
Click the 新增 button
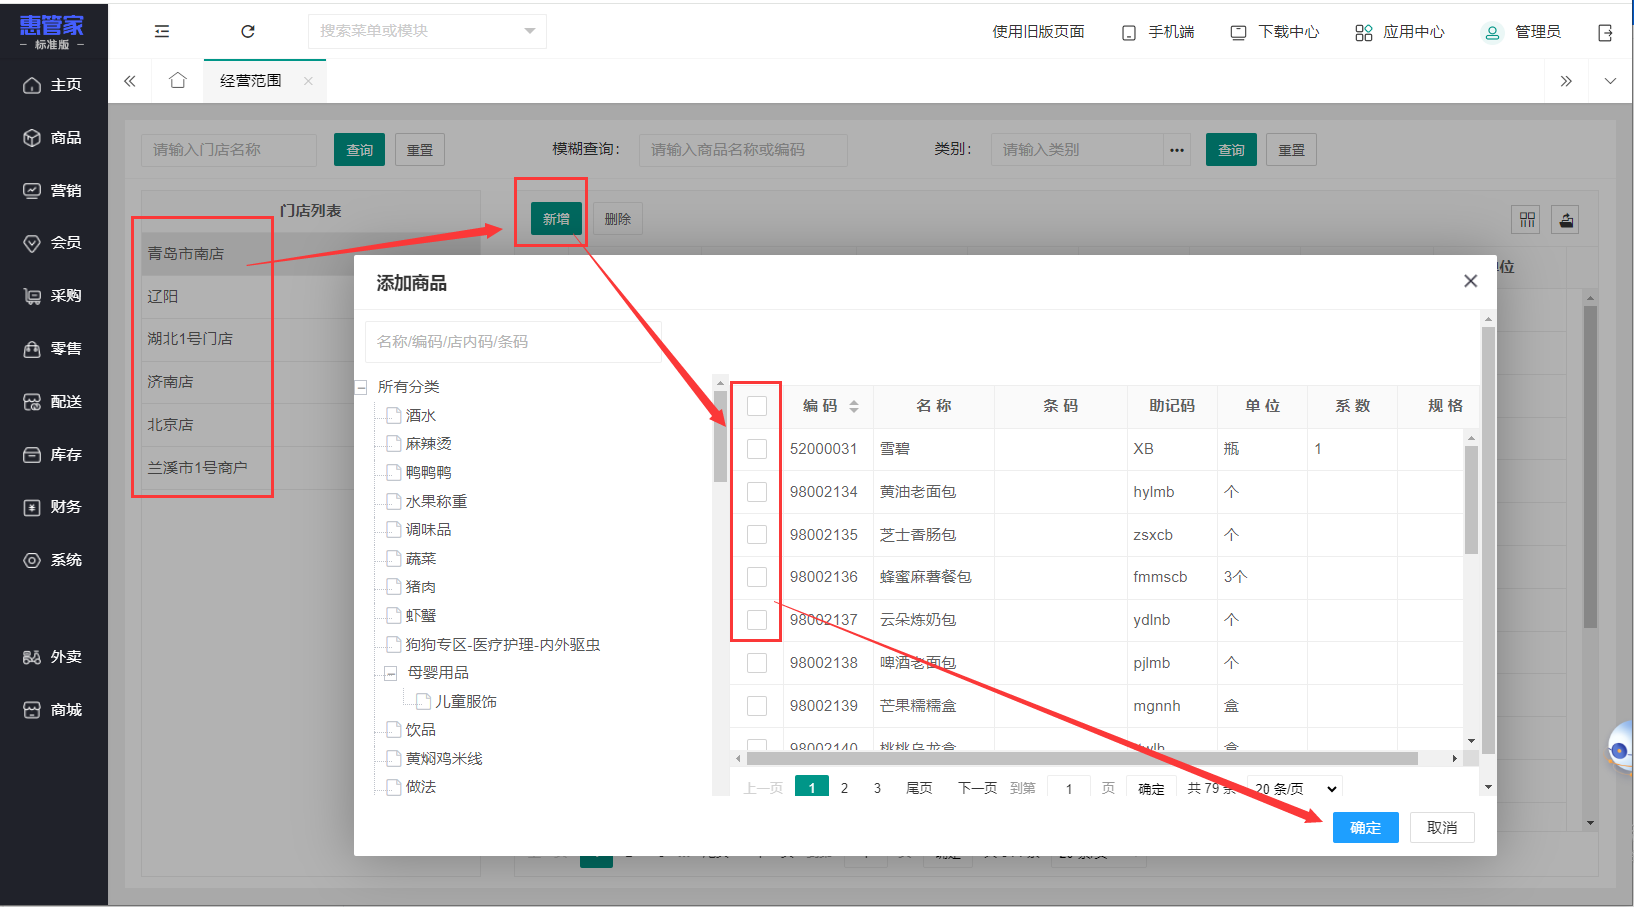click(556, 219)
